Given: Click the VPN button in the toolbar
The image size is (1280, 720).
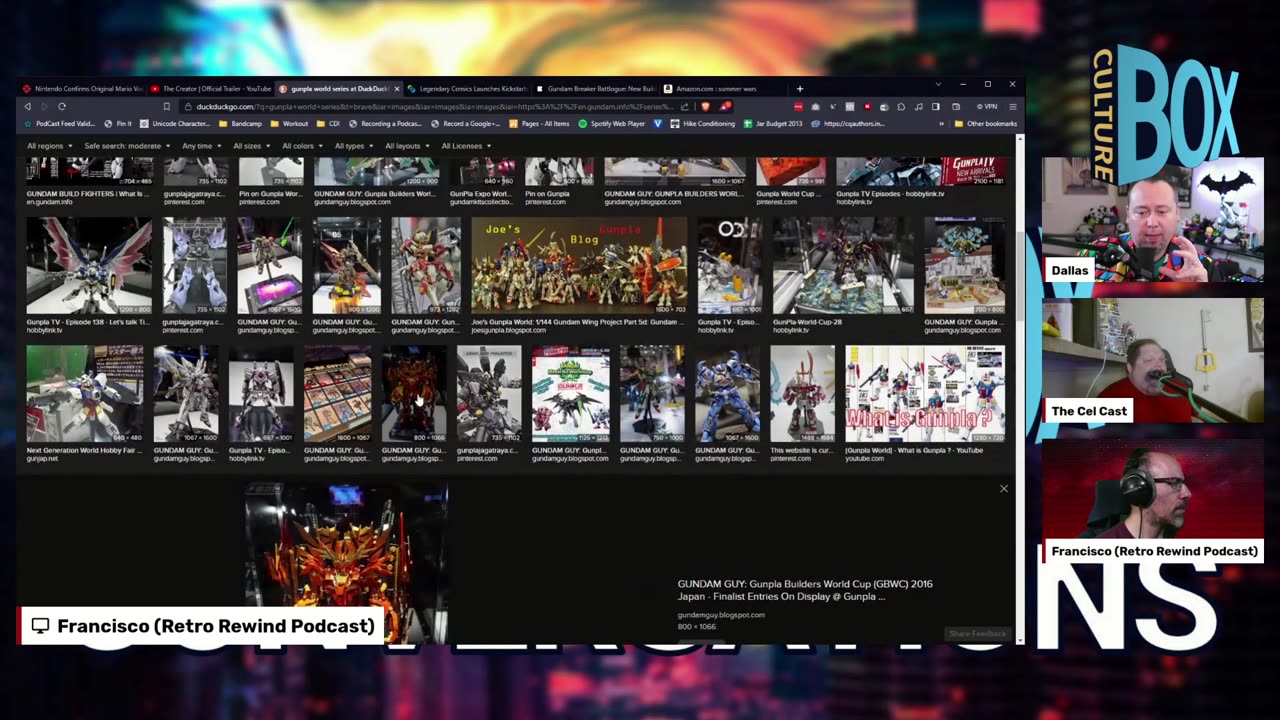Looking at the screenshot, I should tap(987, 106).
